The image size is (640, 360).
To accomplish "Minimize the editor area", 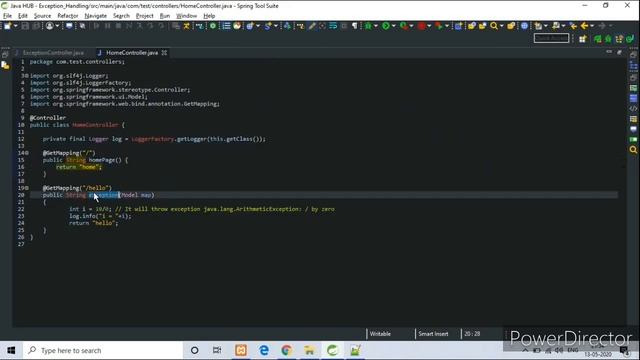I will tap(609, 52).
